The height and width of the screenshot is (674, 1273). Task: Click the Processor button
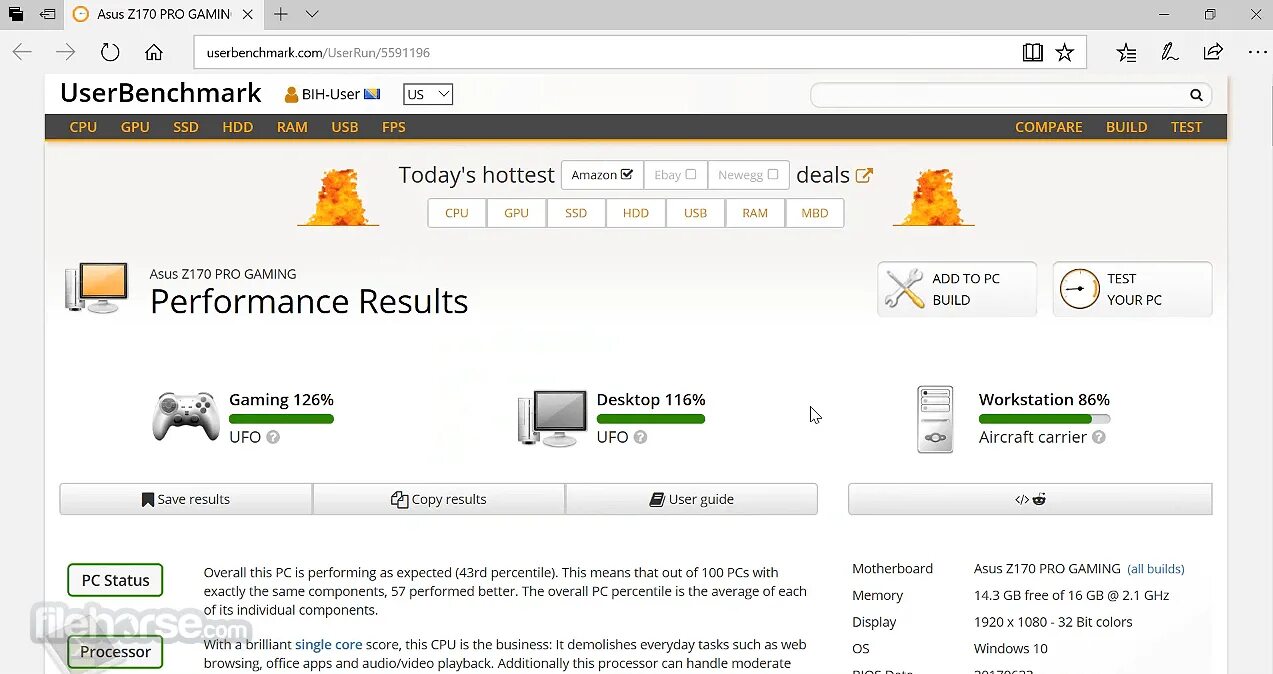[115, 652]
